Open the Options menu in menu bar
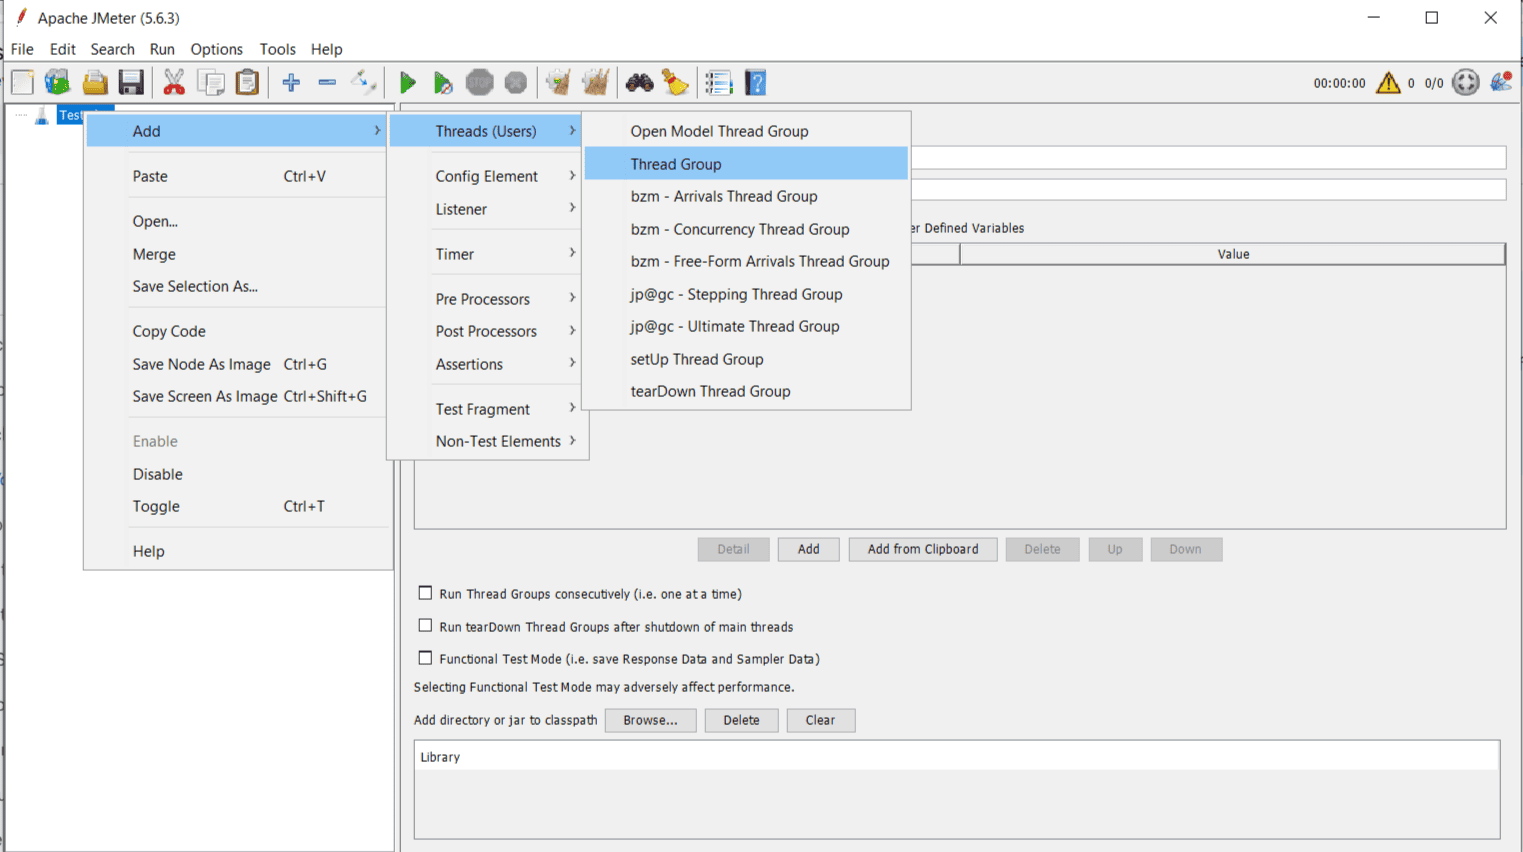Screen dimensions: 1523x852 tap(216, 49)
